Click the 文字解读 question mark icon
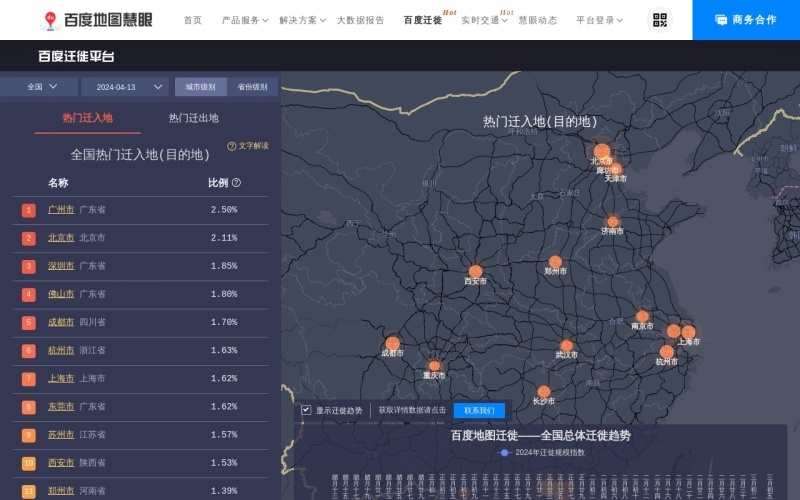800x500 pixels. pyautogui.click(x=232, y=146)
